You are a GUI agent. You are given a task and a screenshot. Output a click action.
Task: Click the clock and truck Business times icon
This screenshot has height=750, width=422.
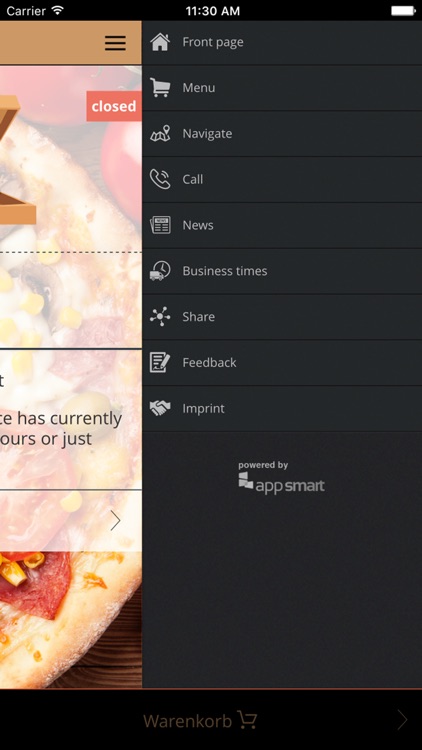tap(160, 271)
